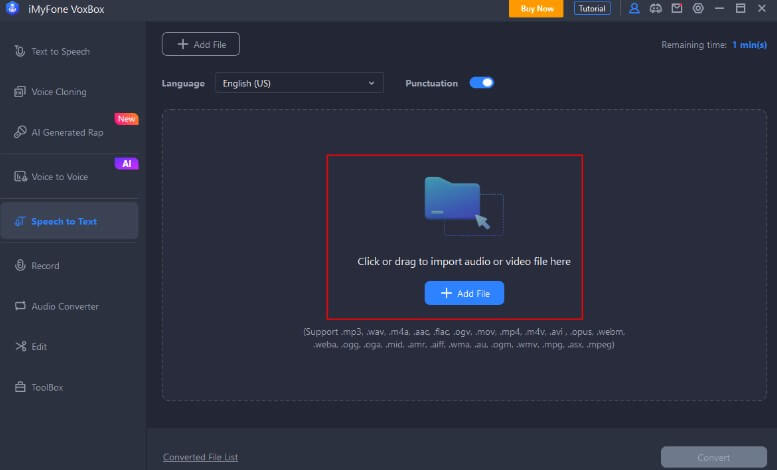Click the Convert button
Screen dimensions: 777x470
(x=714, y=457)
